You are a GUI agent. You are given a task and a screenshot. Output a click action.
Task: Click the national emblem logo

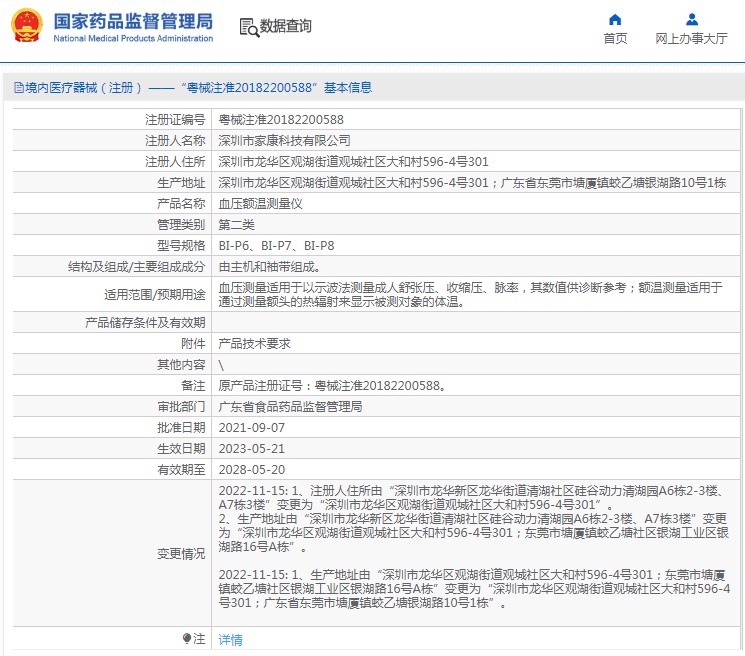(26, 27)
